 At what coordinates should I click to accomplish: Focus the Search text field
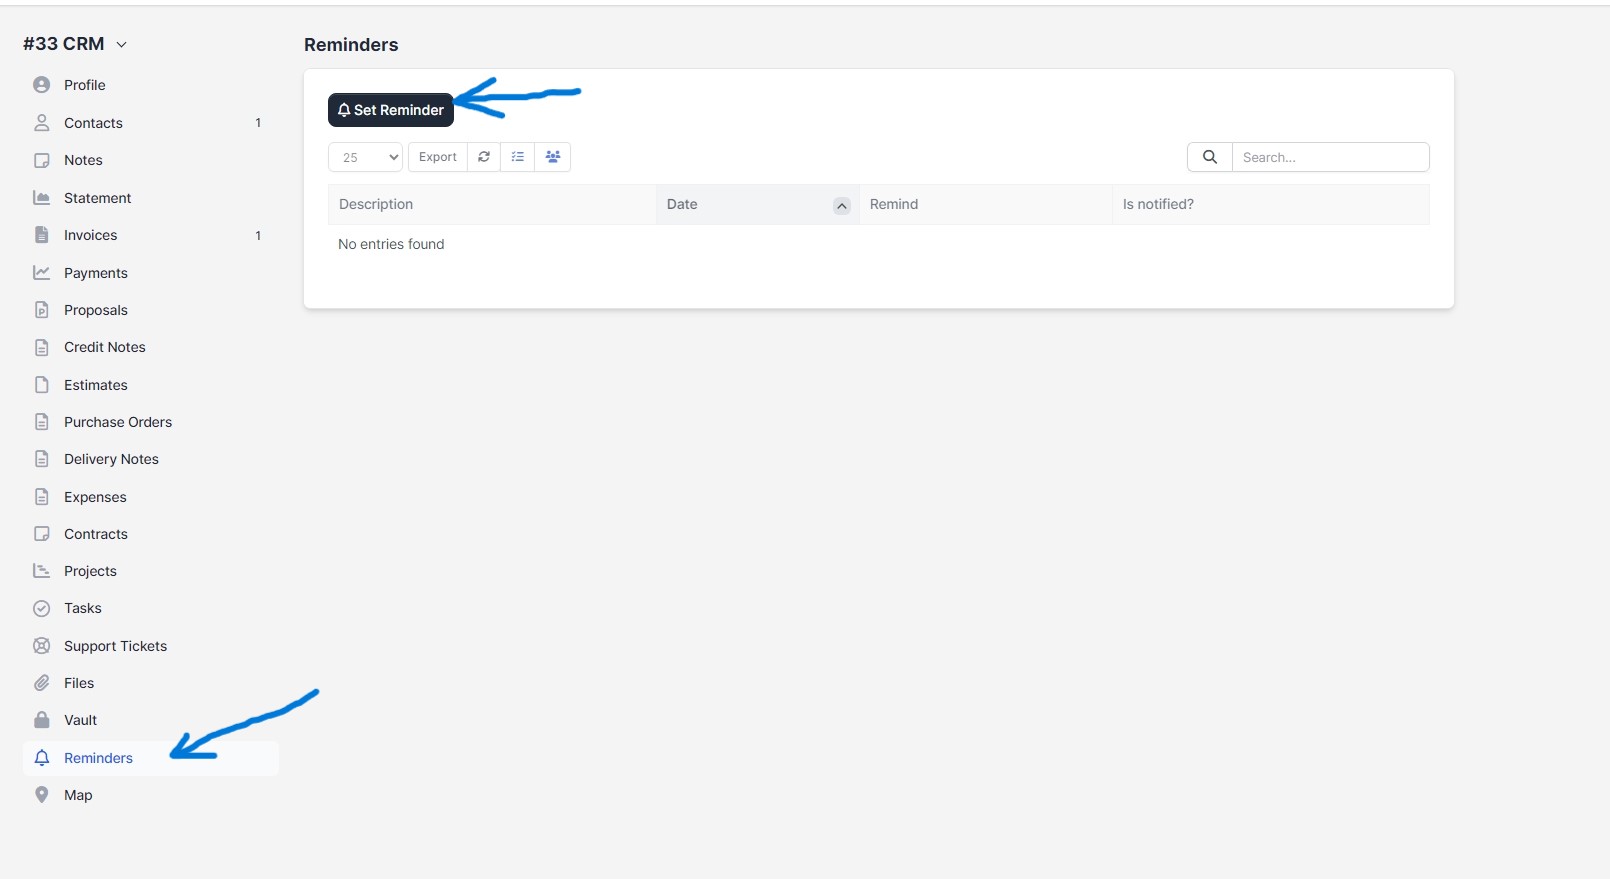pos(1329,157)
